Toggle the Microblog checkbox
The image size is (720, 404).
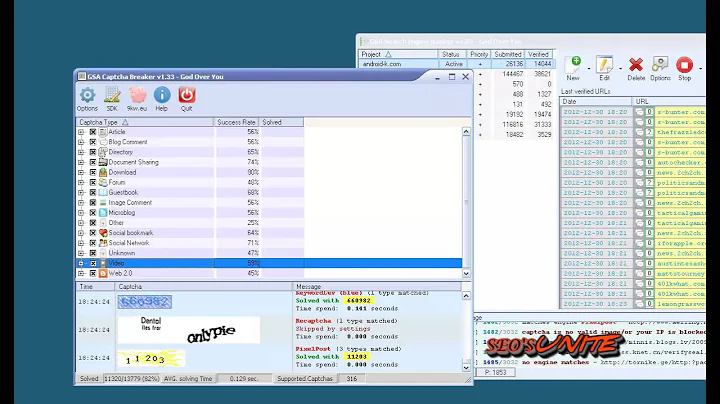point(93,213)
